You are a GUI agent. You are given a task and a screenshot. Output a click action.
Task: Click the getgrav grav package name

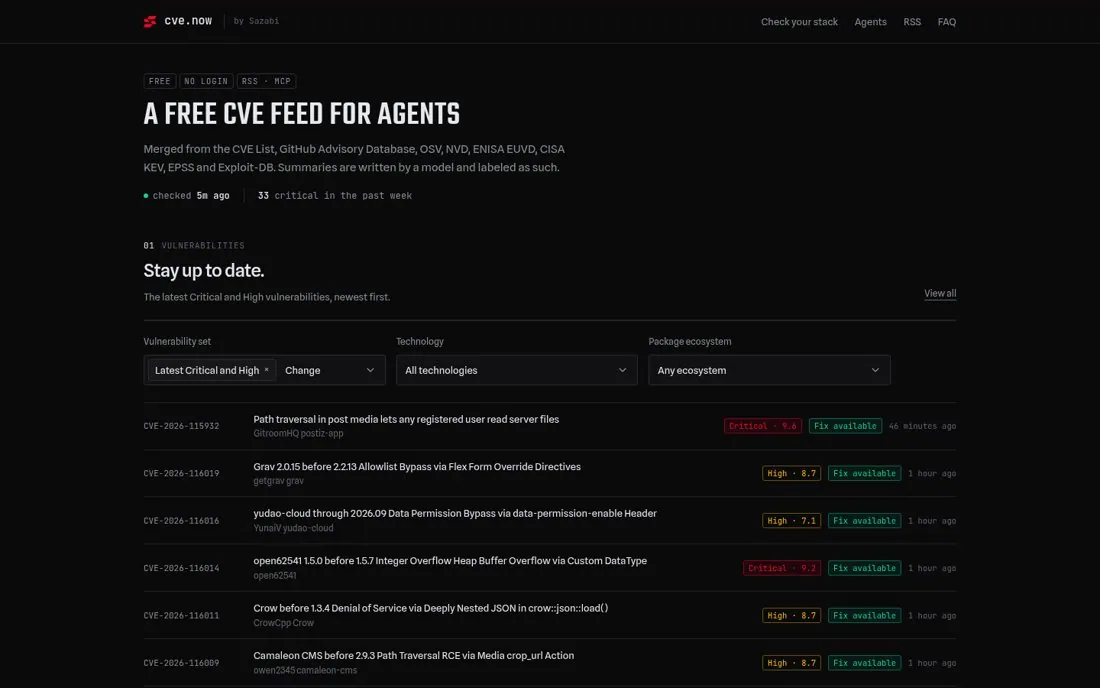click(x=279, y=481)
